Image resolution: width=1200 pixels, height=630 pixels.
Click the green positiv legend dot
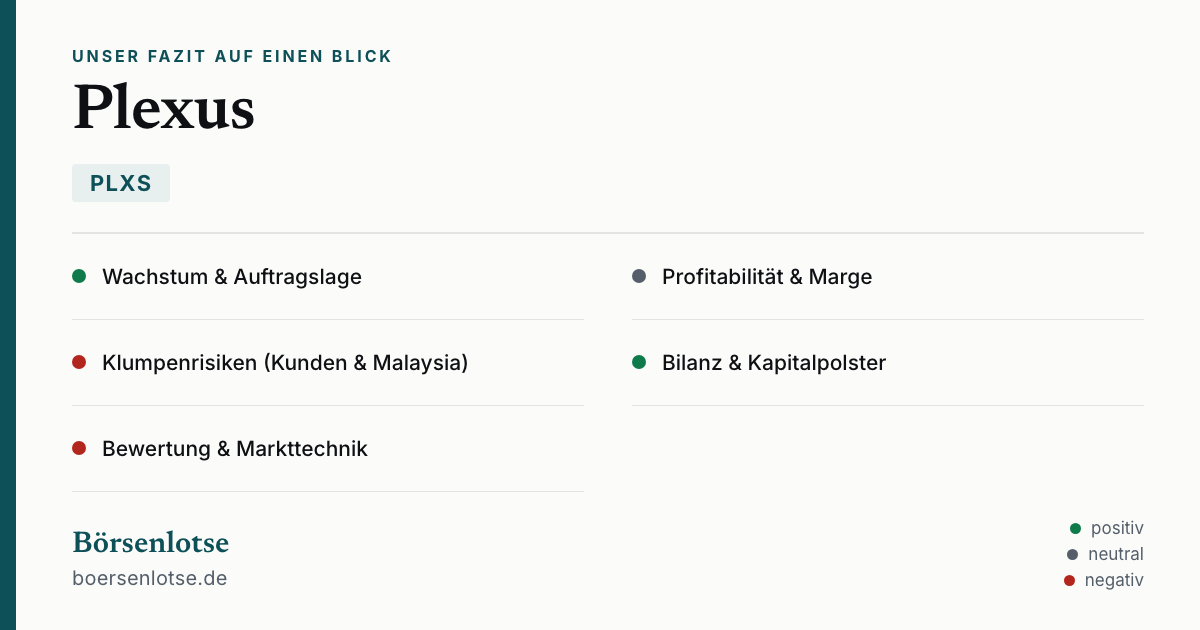[1075, 528]
